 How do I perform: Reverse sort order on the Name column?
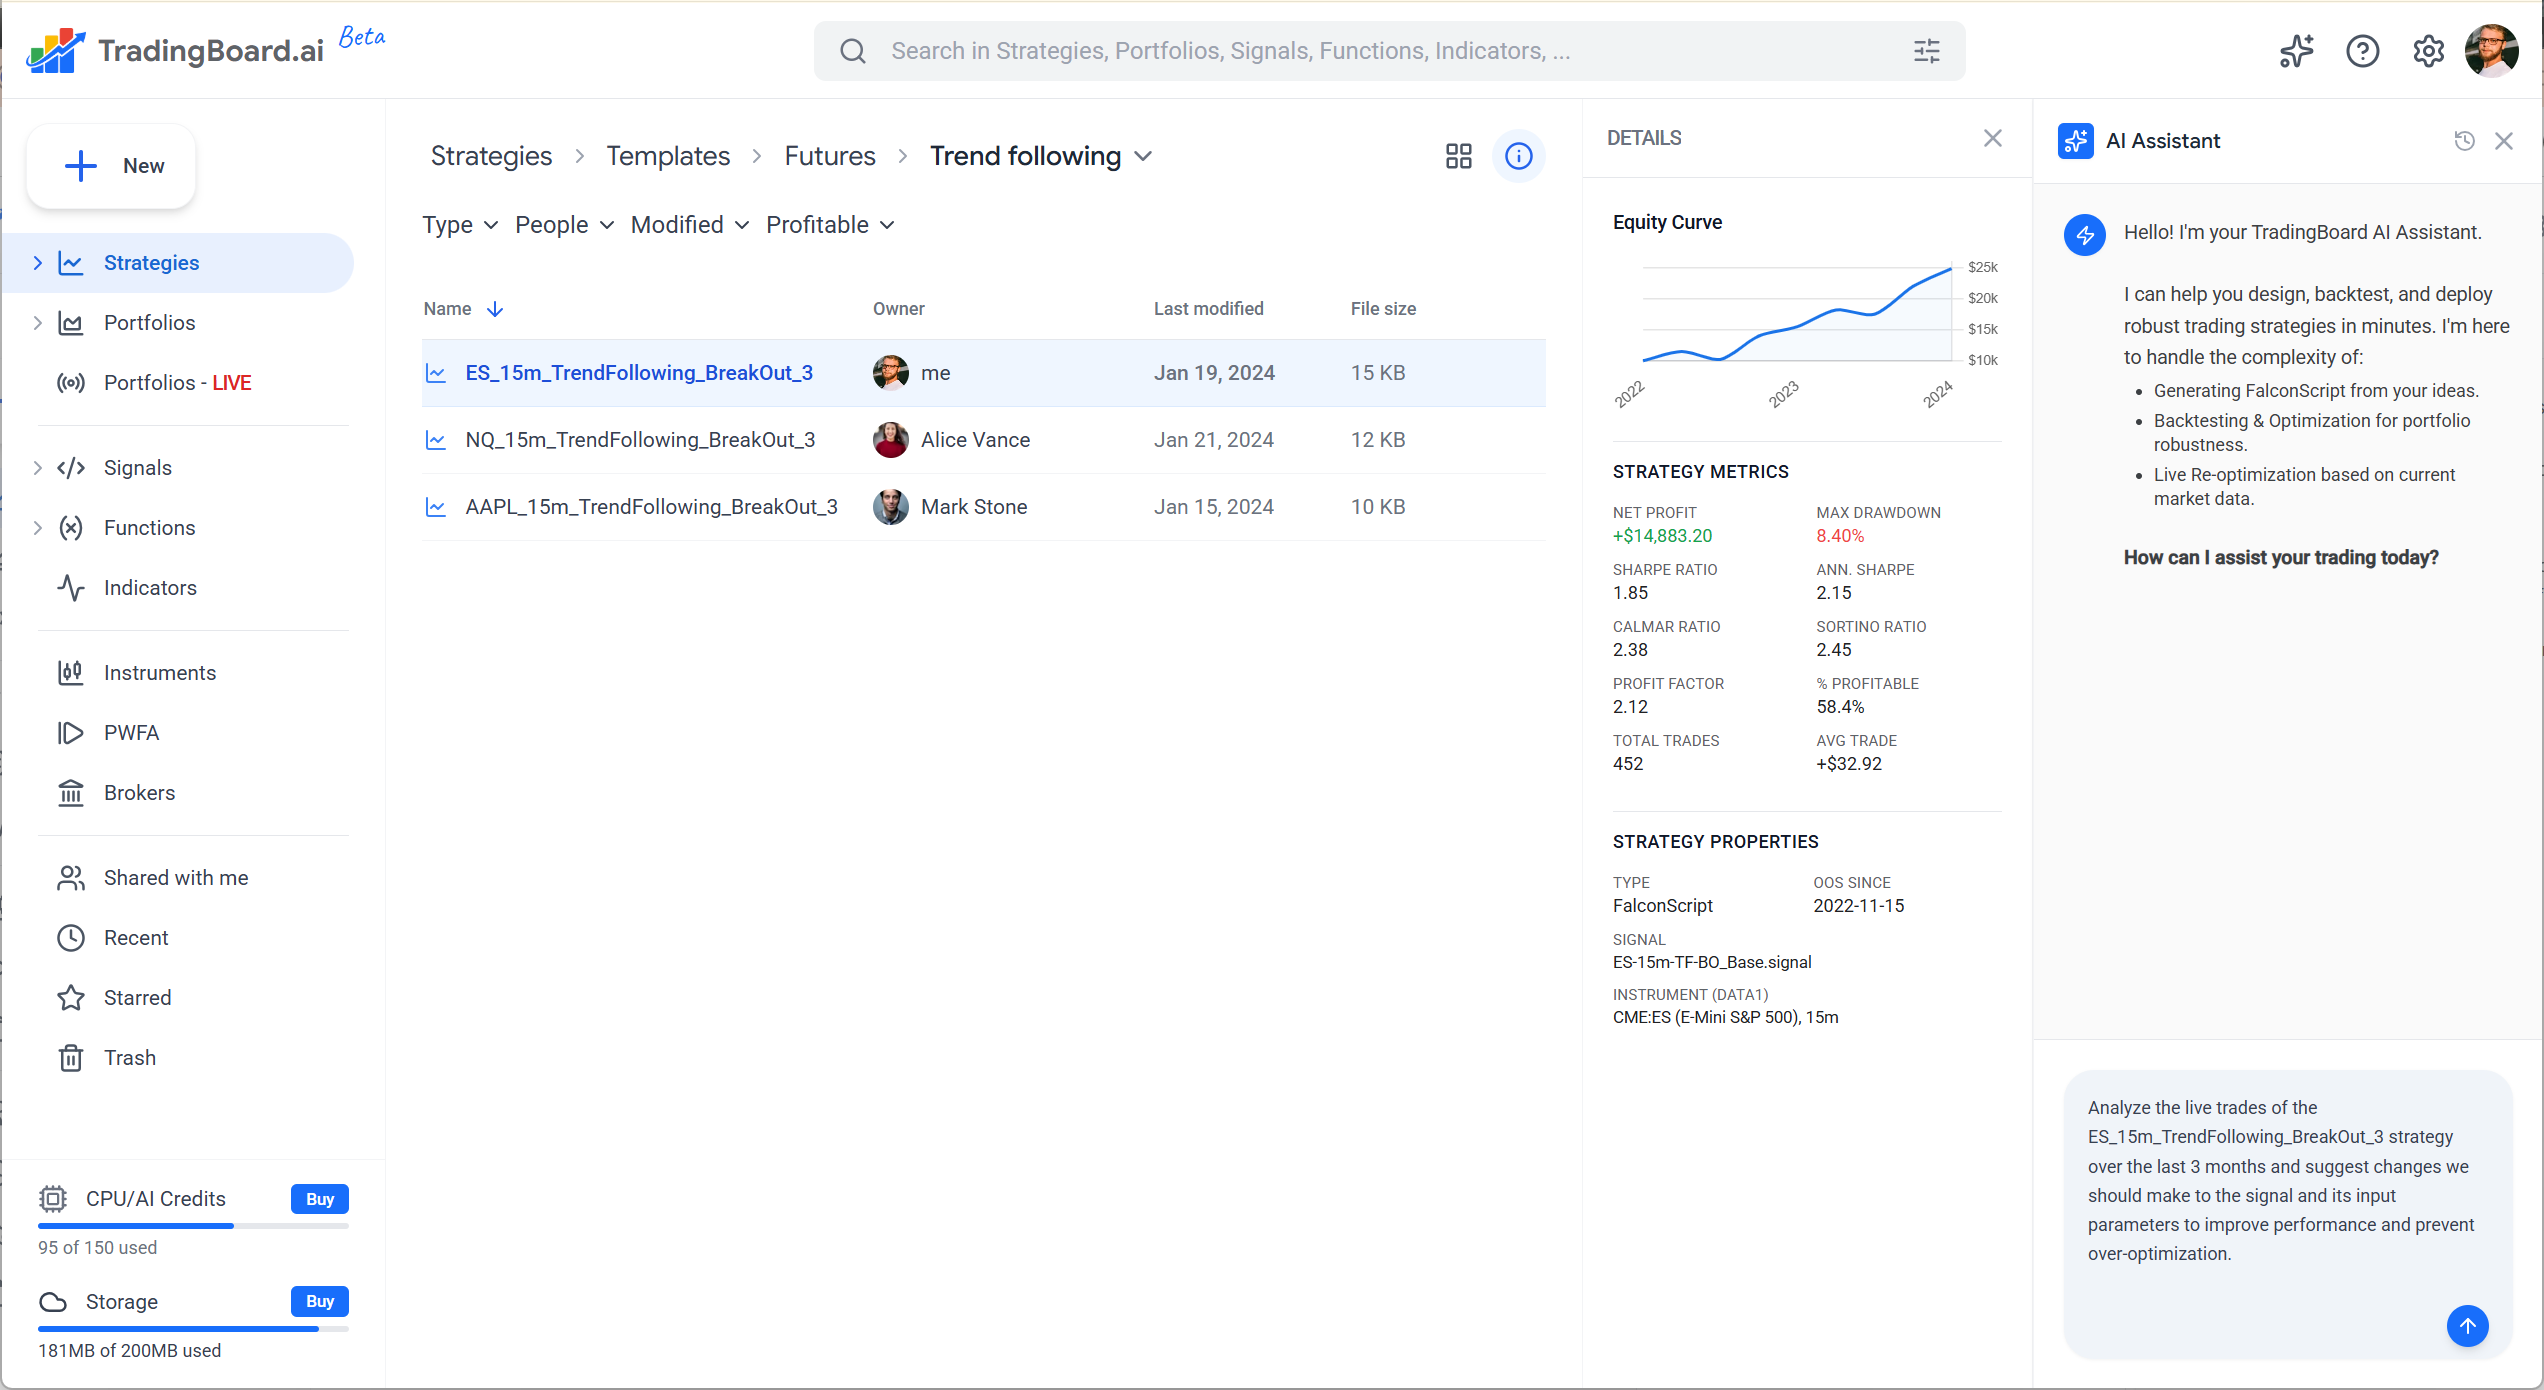[496, 309]
